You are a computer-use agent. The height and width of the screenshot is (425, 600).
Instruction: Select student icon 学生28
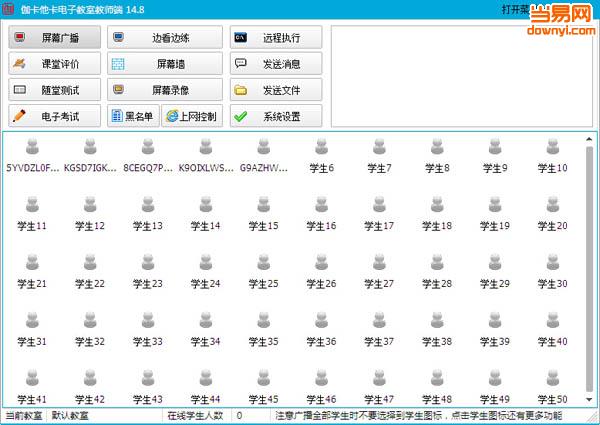click(437, 262)
